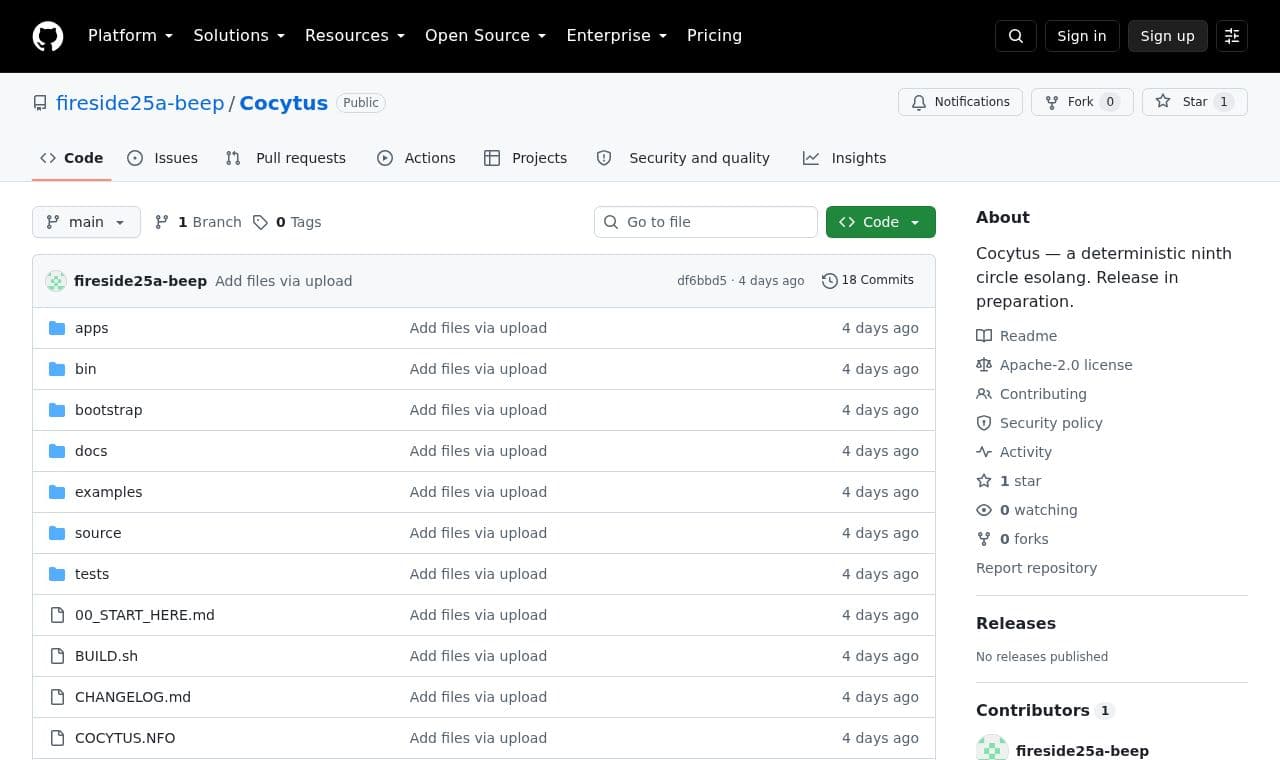This screenshot has height=760, width=1280.
Task: Click the Apache-2.0 license scale icon
Action: 984,365
